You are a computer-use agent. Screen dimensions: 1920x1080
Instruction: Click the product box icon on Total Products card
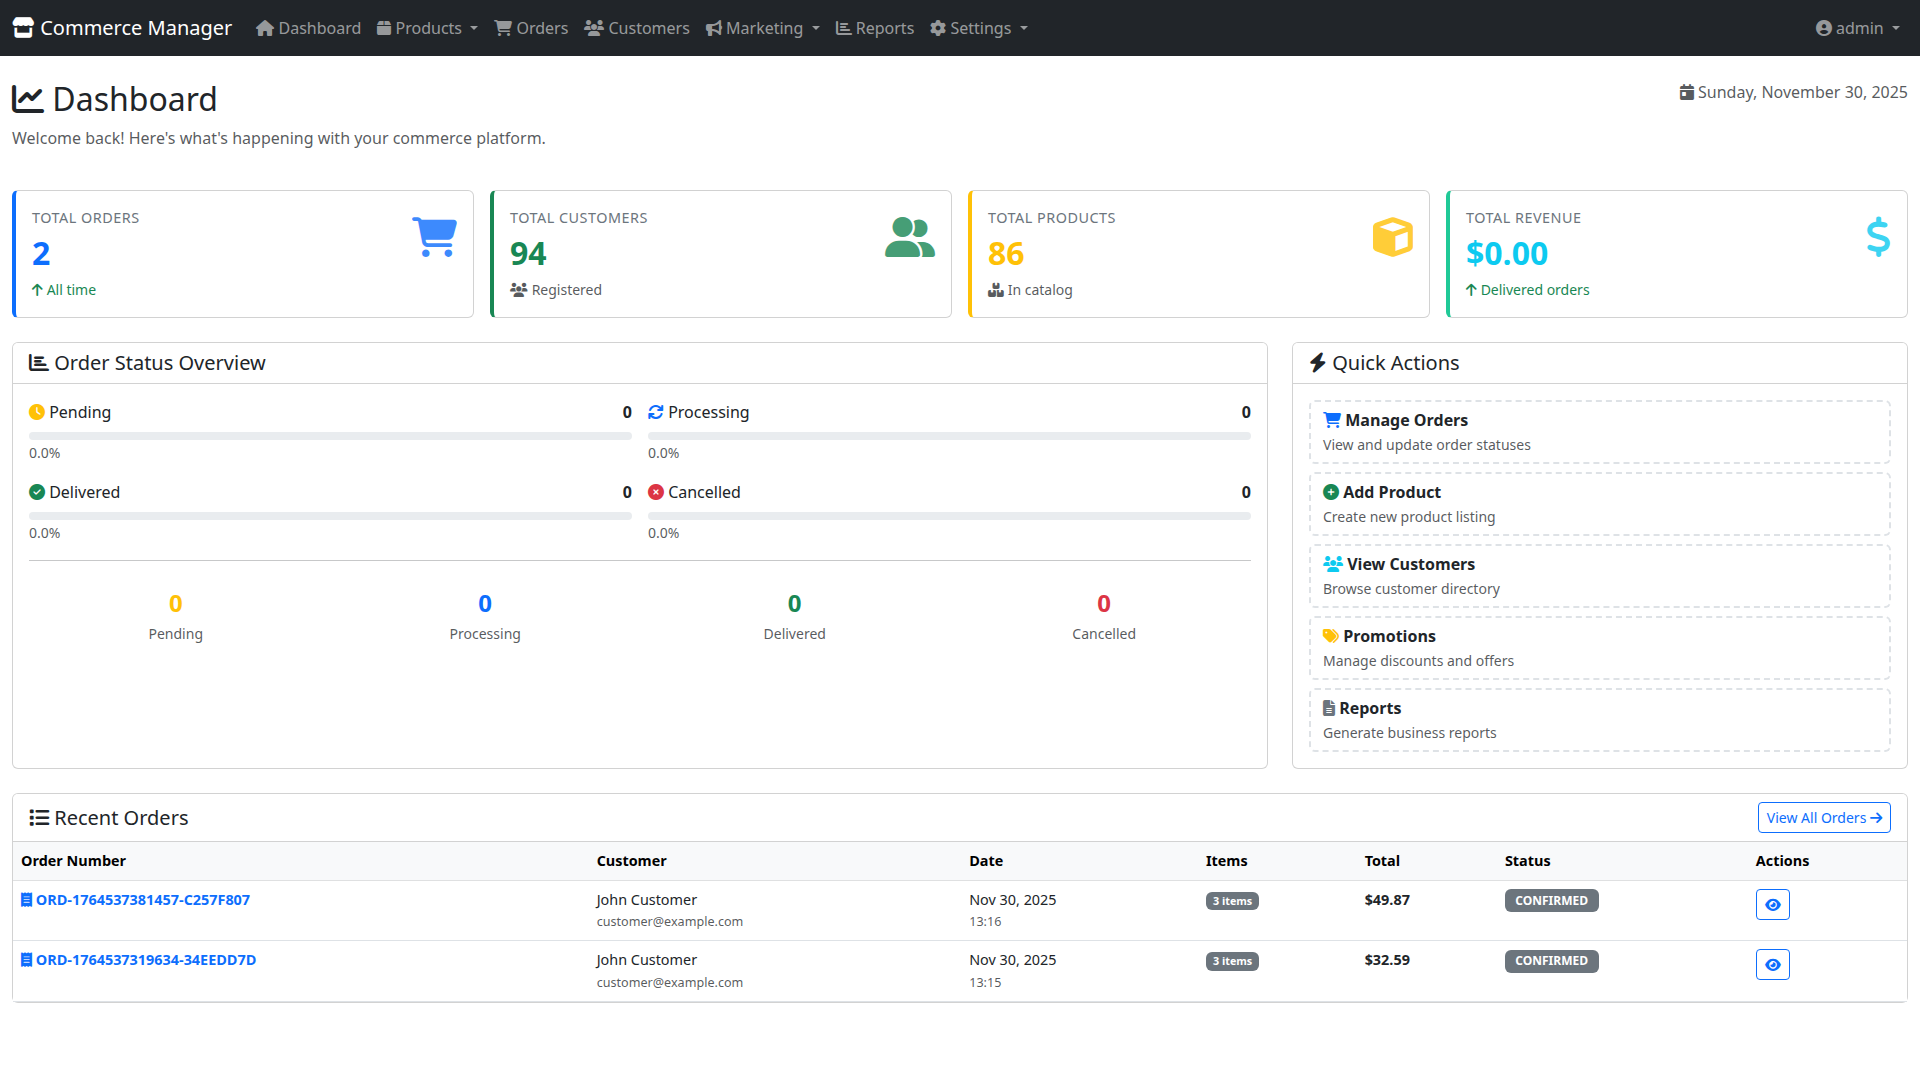pyautogui.click(x=1393, y=237)
